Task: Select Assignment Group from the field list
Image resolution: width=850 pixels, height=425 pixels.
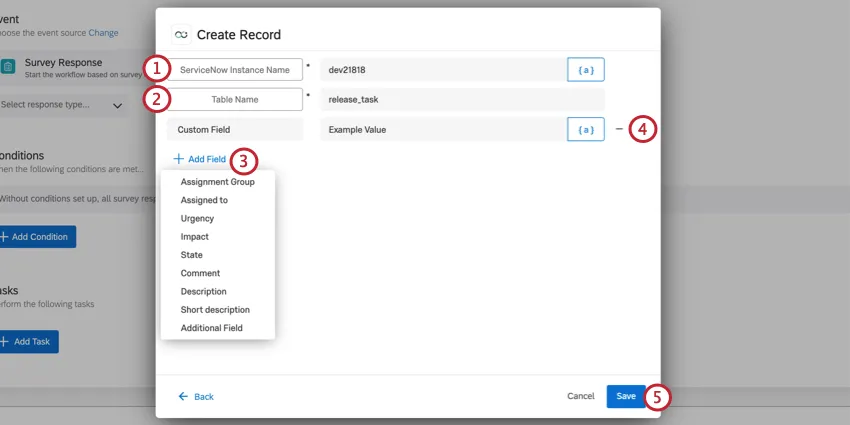Action: 217,182
